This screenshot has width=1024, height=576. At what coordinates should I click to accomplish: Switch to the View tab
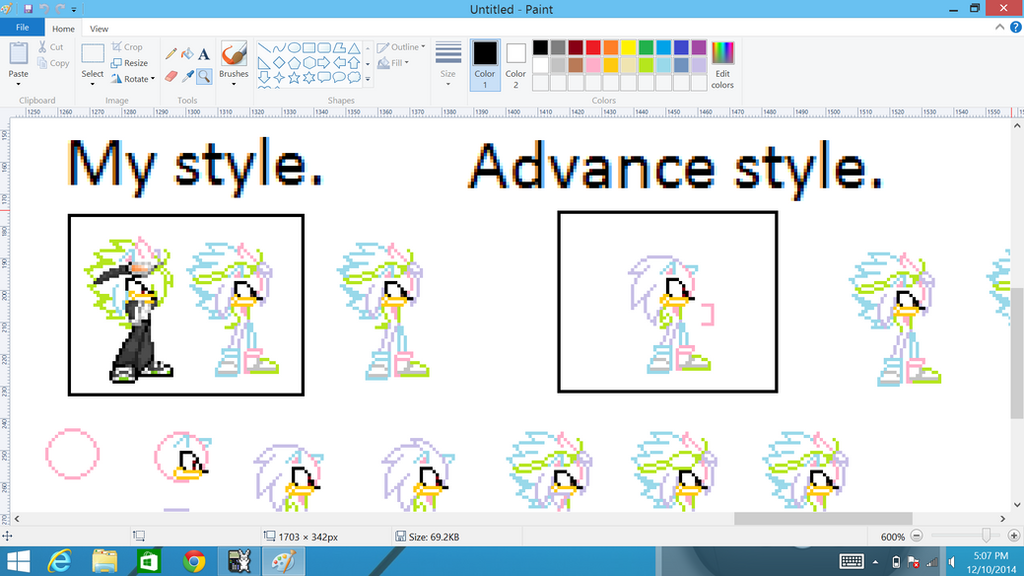(x=99, y=29)
